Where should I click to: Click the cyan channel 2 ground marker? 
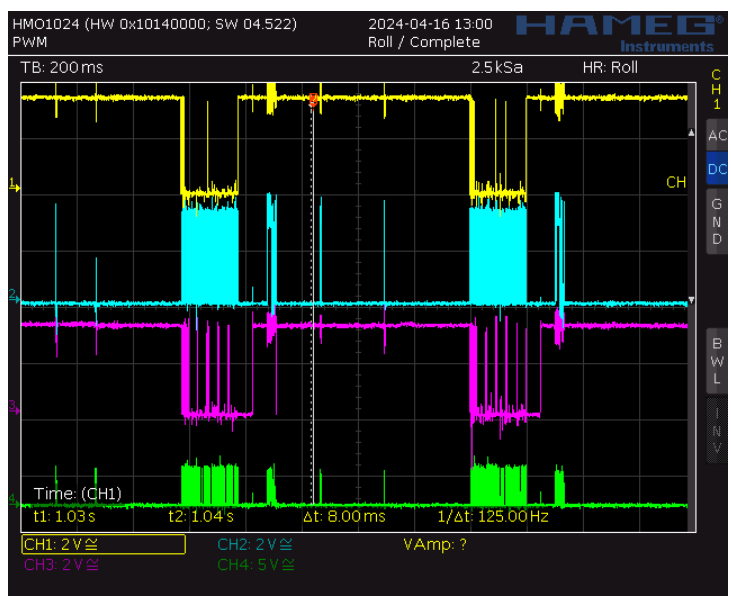coord(14,297)
